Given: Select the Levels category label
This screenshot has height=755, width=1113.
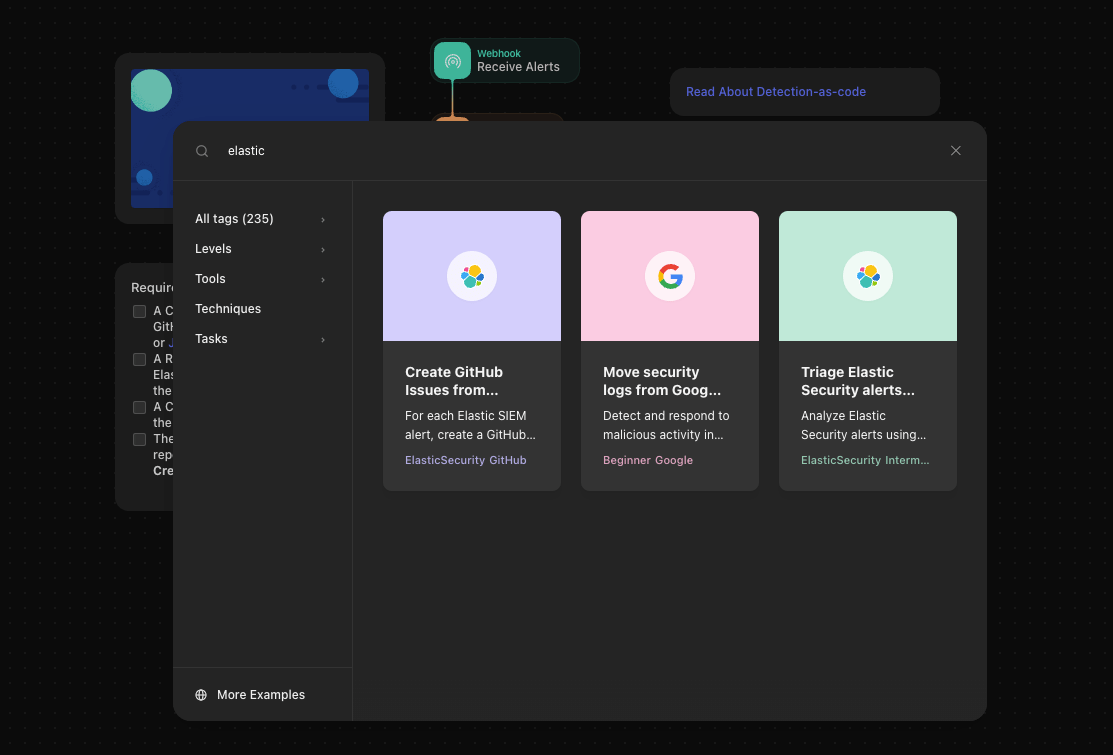Looking at the screenshot, I should click(x=213, y=249).
